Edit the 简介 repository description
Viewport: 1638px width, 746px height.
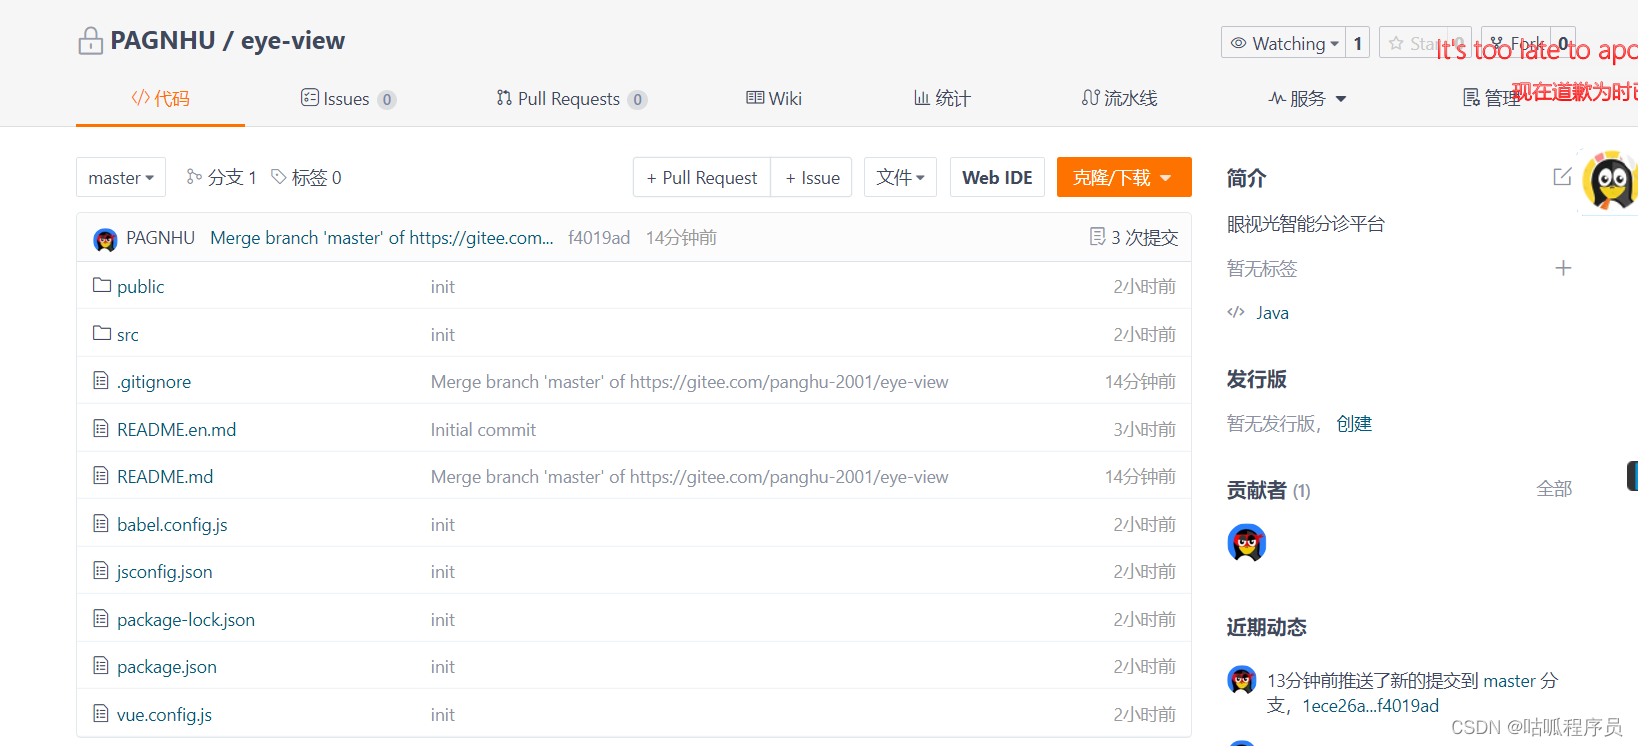pyautogui.click(x=1563, y=177)
